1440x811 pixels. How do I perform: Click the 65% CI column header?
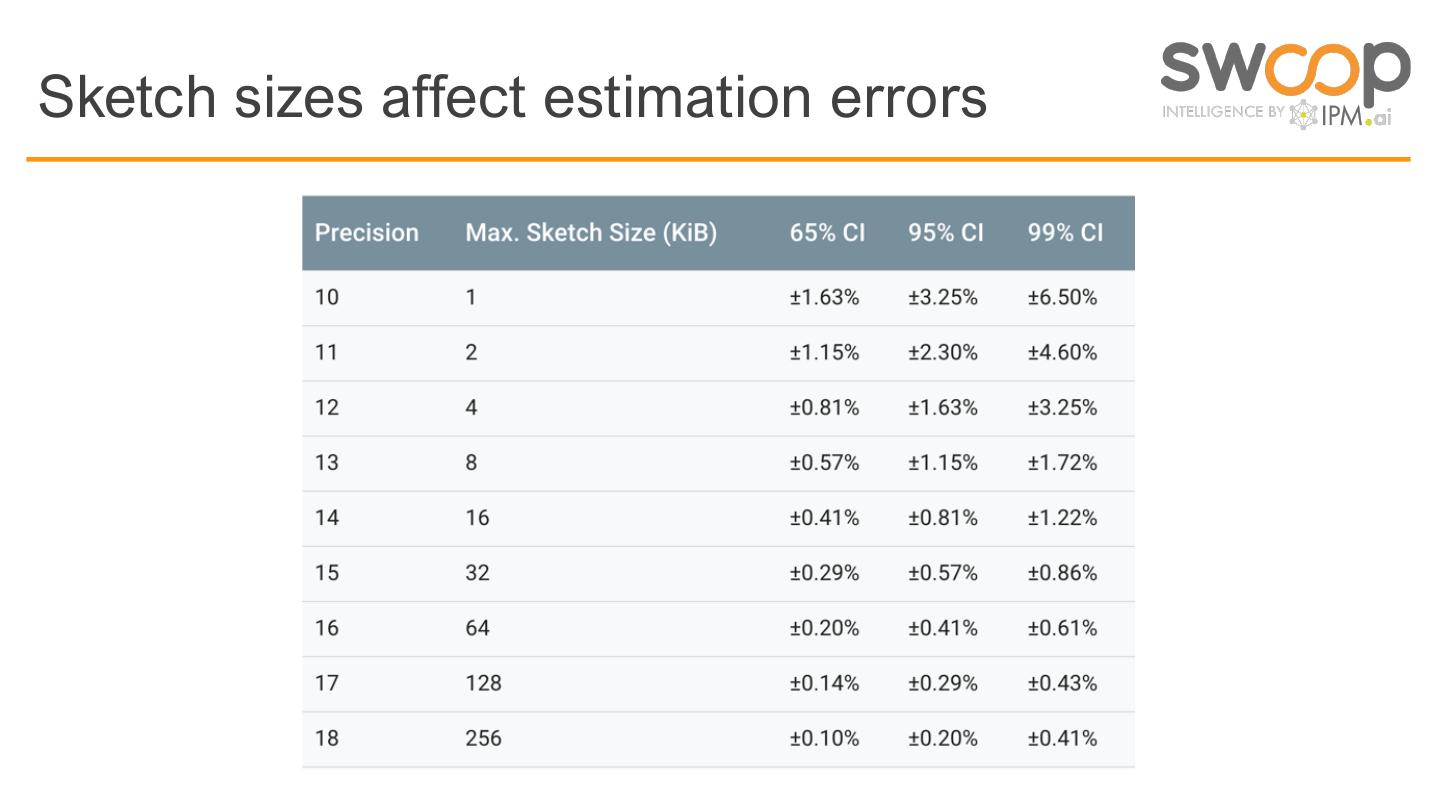pyautogui.click(x=826, y=233)
